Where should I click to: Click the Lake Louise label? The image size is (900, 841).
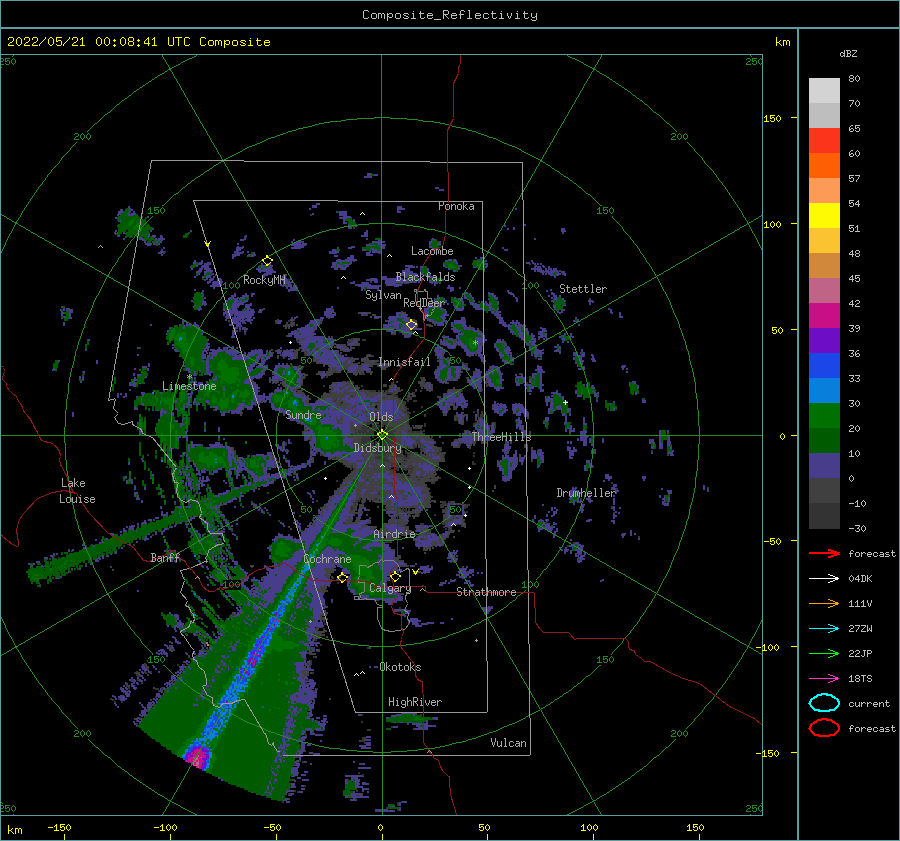pyautogui.click(x=77, y=491)
